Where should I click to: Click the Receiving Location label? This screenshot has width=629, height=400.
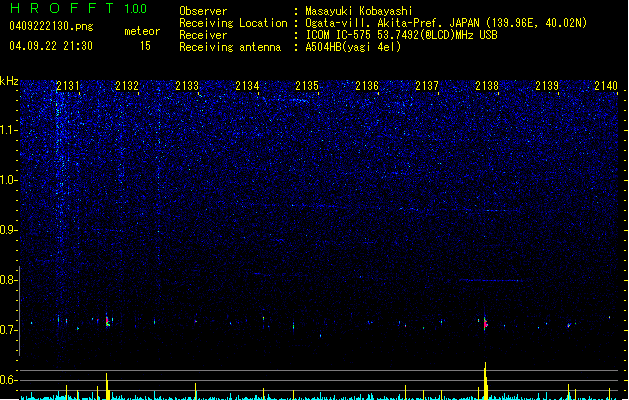pyautogui.click(x=233, y=23)
